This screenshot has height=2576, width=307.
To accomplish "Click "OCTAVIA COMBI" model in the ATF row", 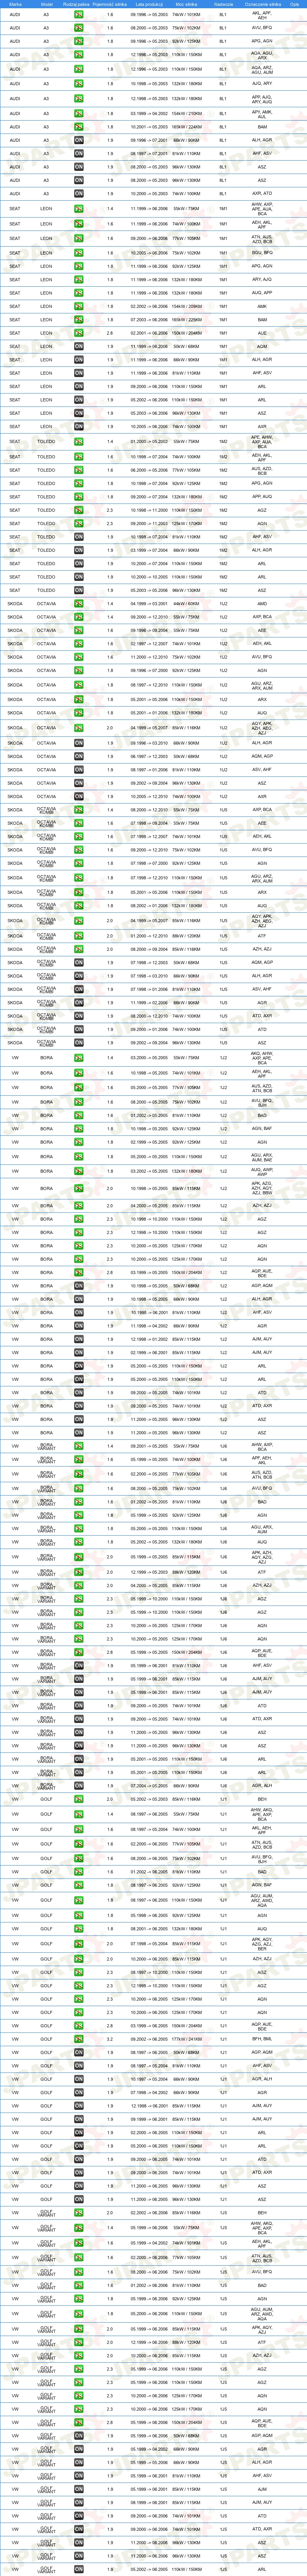I will pos(46,935).
